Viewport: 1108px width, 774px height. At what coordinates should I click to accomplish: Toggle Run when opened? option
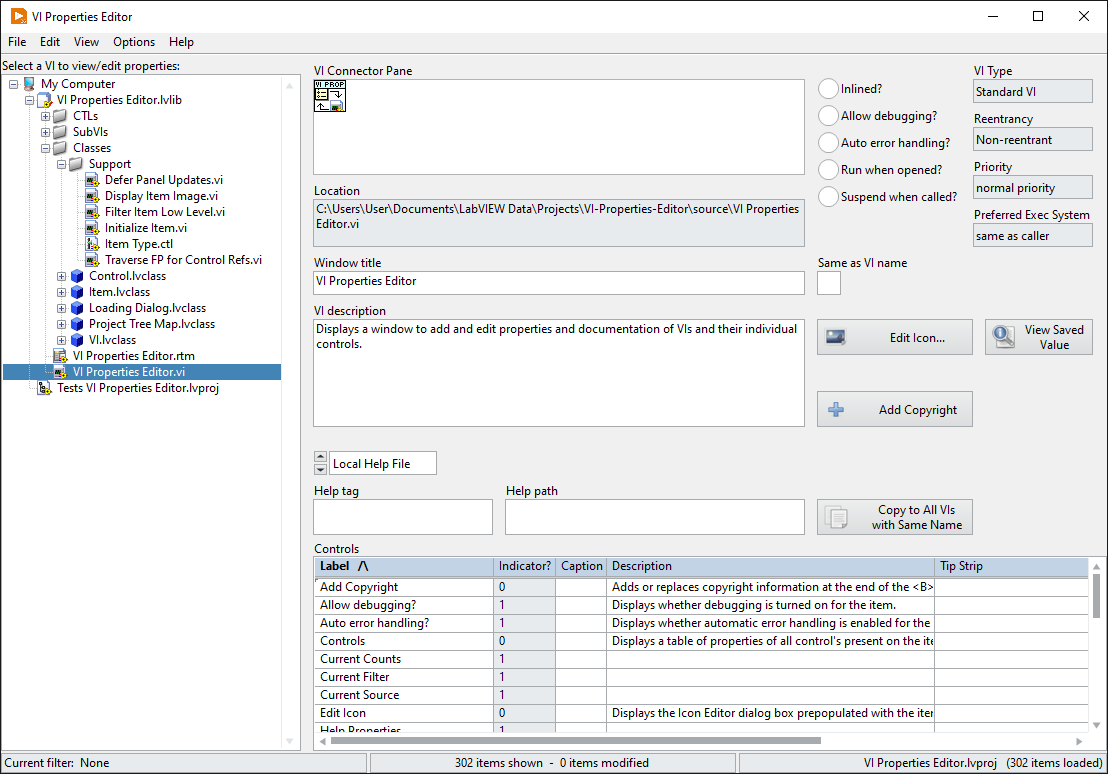pyautogui.click(x=828, y=170)
